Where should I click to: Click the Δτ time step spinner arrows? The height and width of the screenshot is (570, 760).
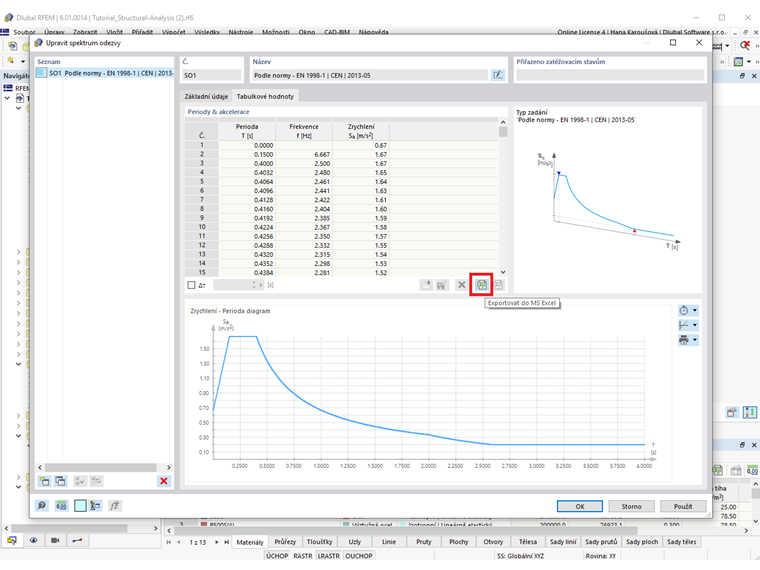(x=254, y=285)
